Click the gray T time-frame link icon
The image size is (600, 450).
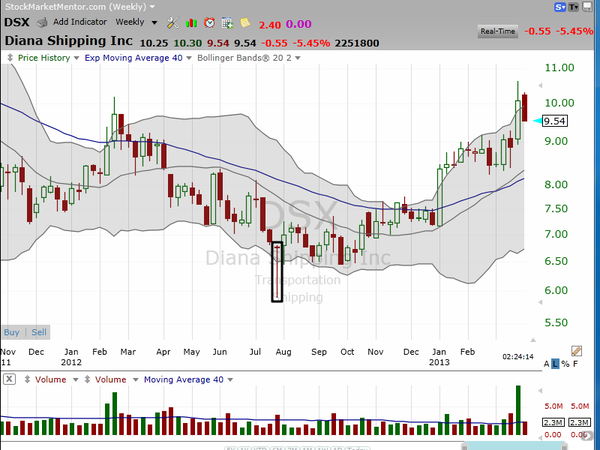pyautogui.click(x=573, y=7)
